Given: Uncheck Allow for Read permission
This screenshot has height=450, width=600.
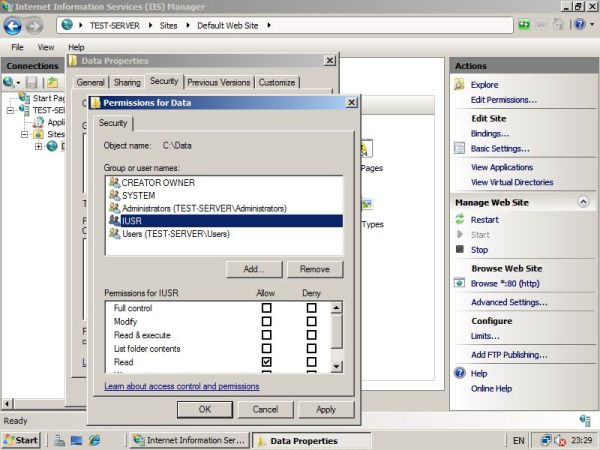Looking at the screenshot, I should [x=266, y=362].
